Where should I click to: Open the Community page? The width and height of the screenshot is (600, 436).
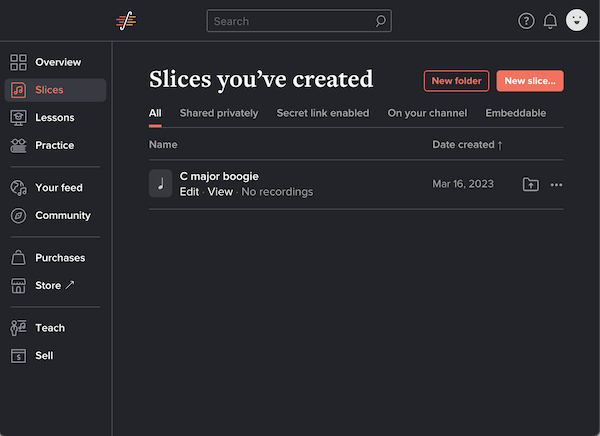tap(62, 215)
